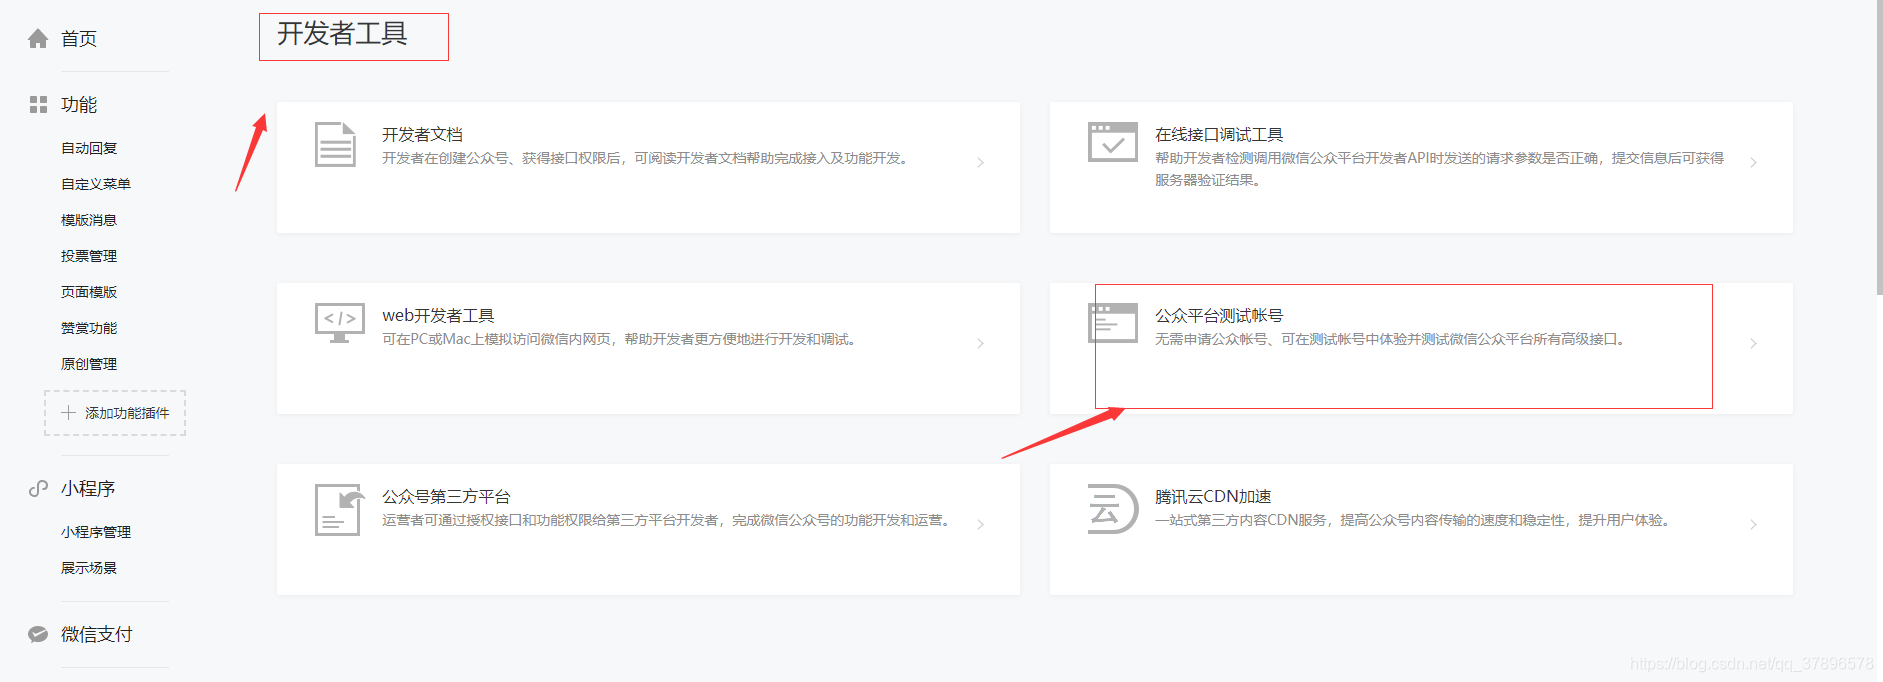The width and height of the screenshot is (1883, 682).
Task: Open the 功能 sidebar section
Action: click(x=79, y=105)
